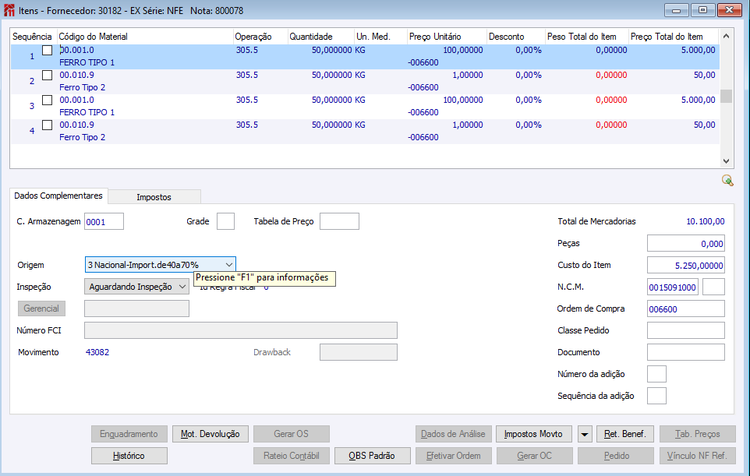750x476 pixels.
Task: Check the box on sequence 3 row
Action: pyautogui.click(x=47, y=100)
